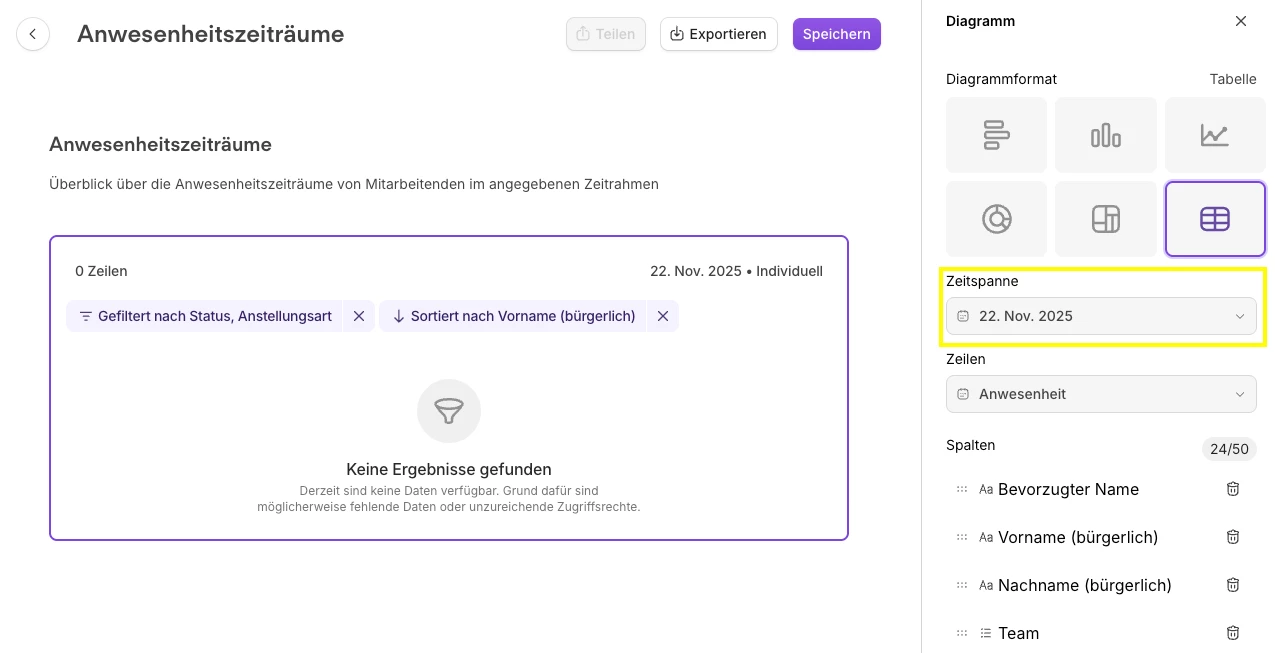The width and height of the screenshot is (1275, 653).
Task: Select the horizontal bar chart format
Action: tap(996, 134)
